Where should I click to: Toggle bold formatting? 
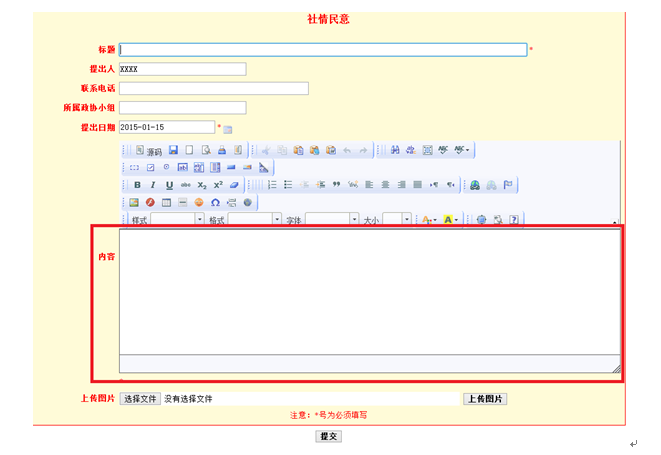pos(137,185)
